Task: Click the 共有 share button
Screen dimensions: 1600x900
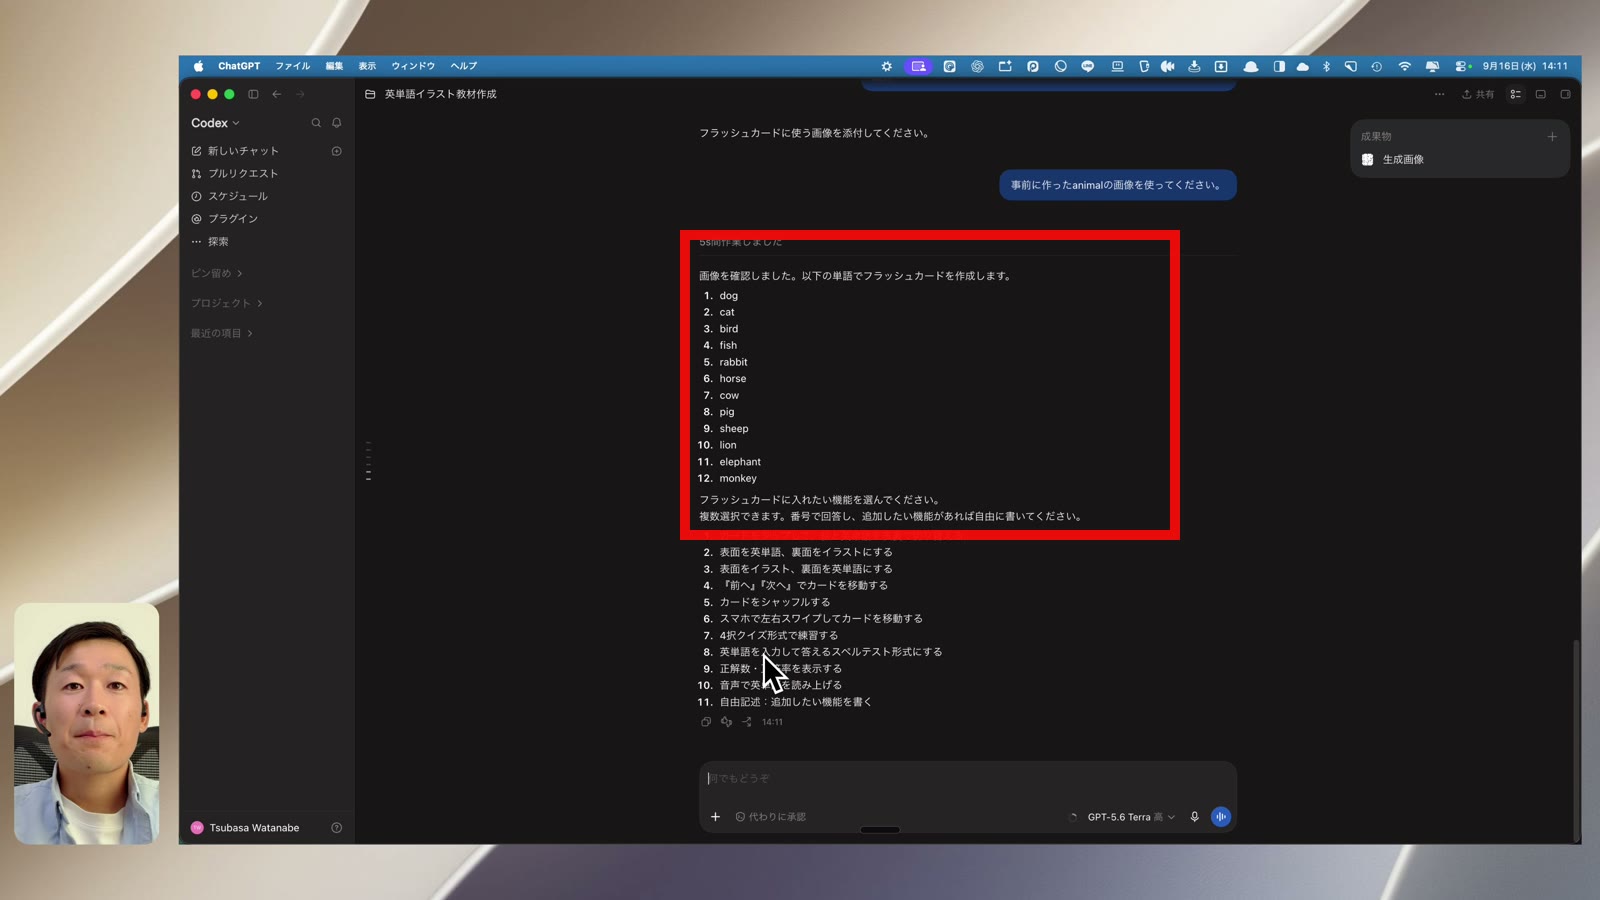Action: 1478,94
